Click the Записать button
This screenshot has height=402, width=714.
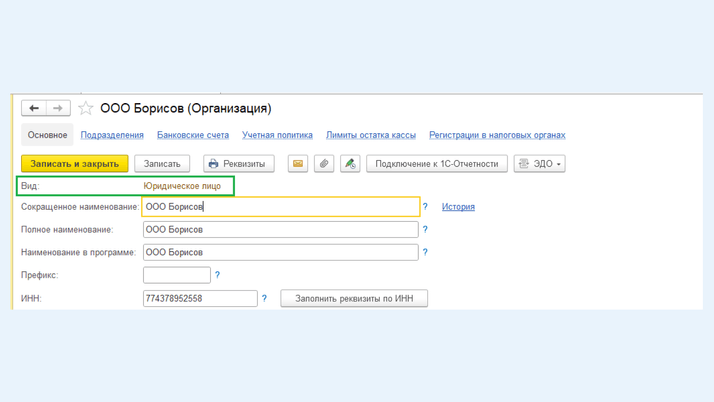[162, 163]
